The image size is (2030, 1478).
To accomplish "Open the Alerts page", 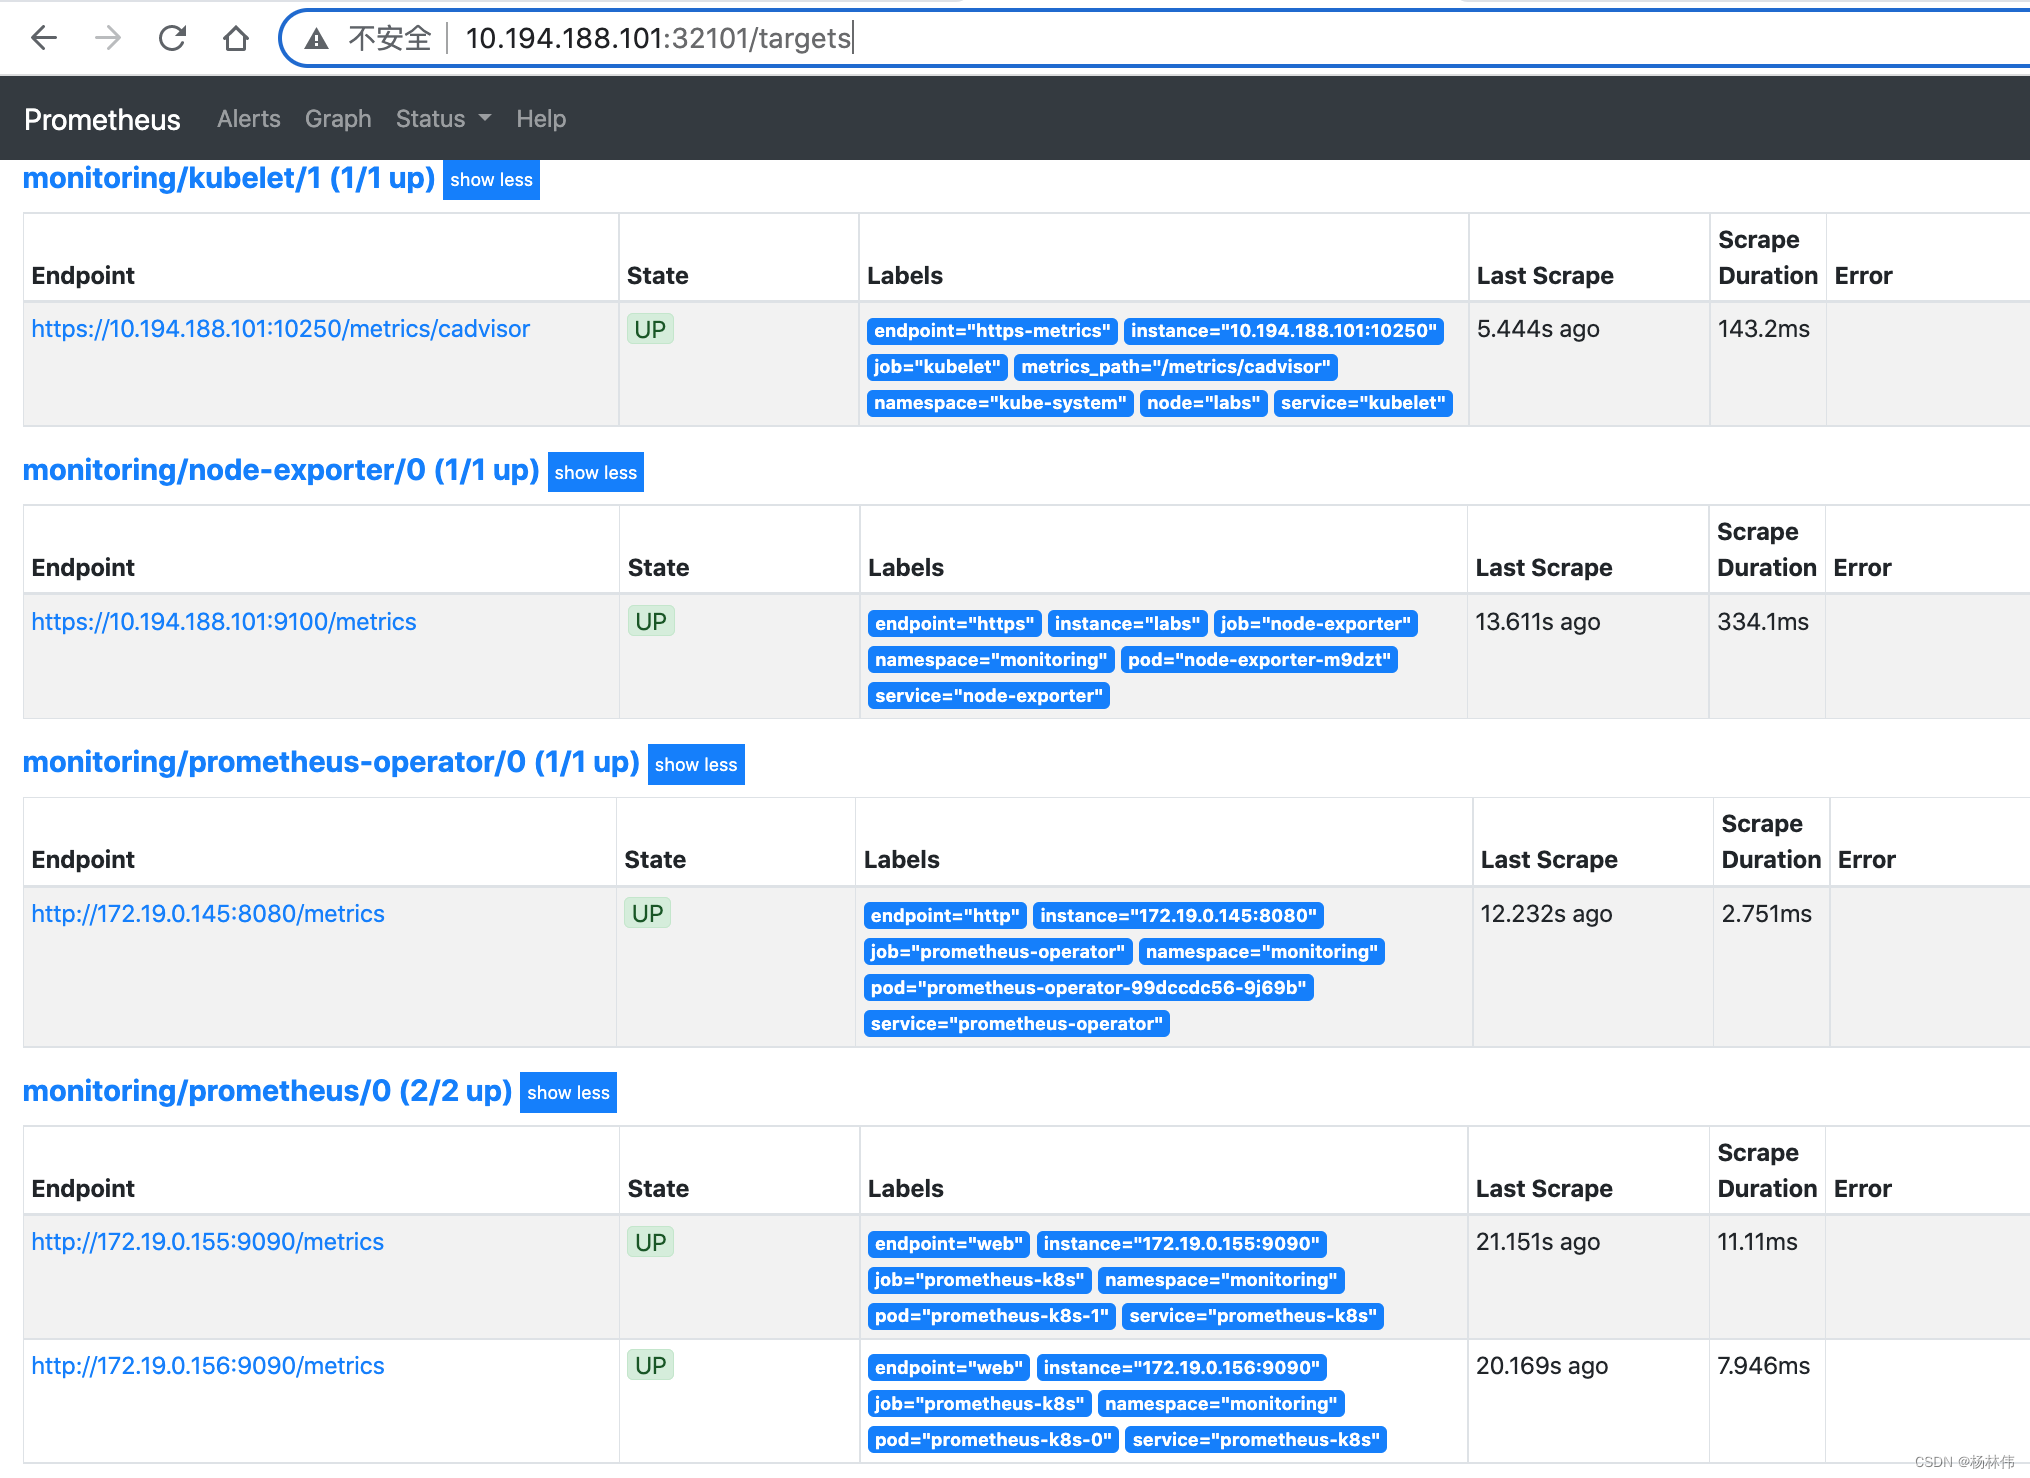I will point(248,119).
